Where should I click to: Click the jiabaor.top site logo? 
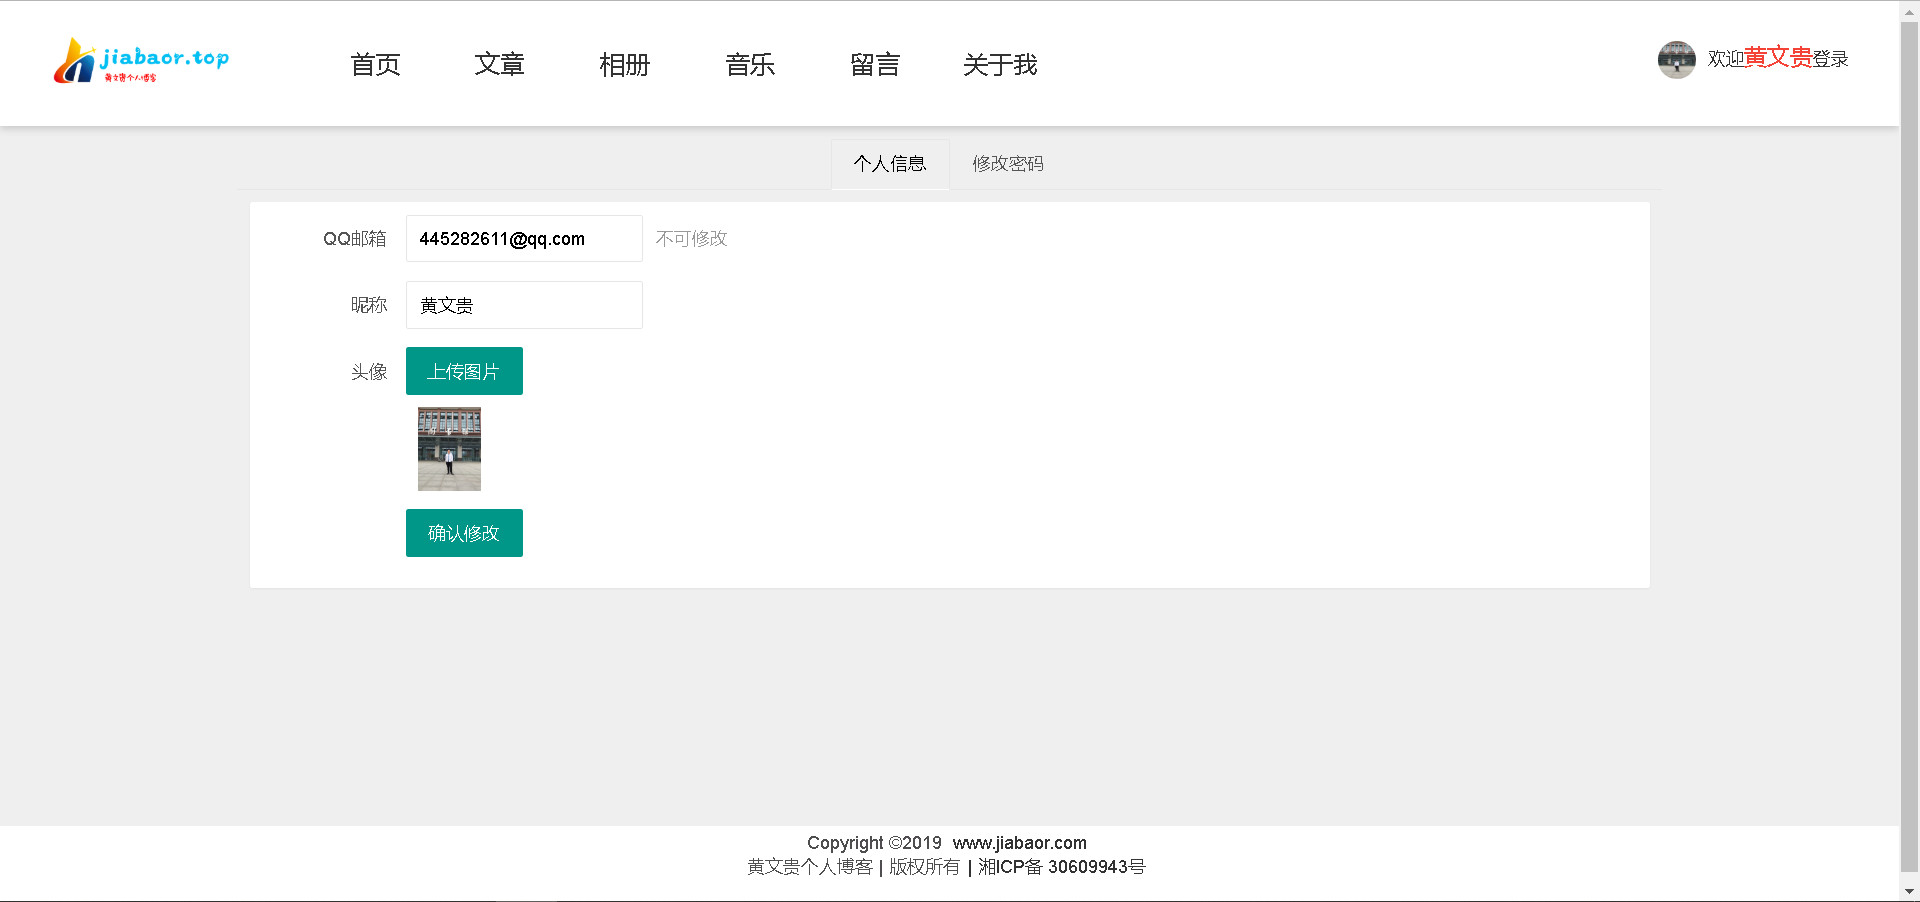point(141,61)
